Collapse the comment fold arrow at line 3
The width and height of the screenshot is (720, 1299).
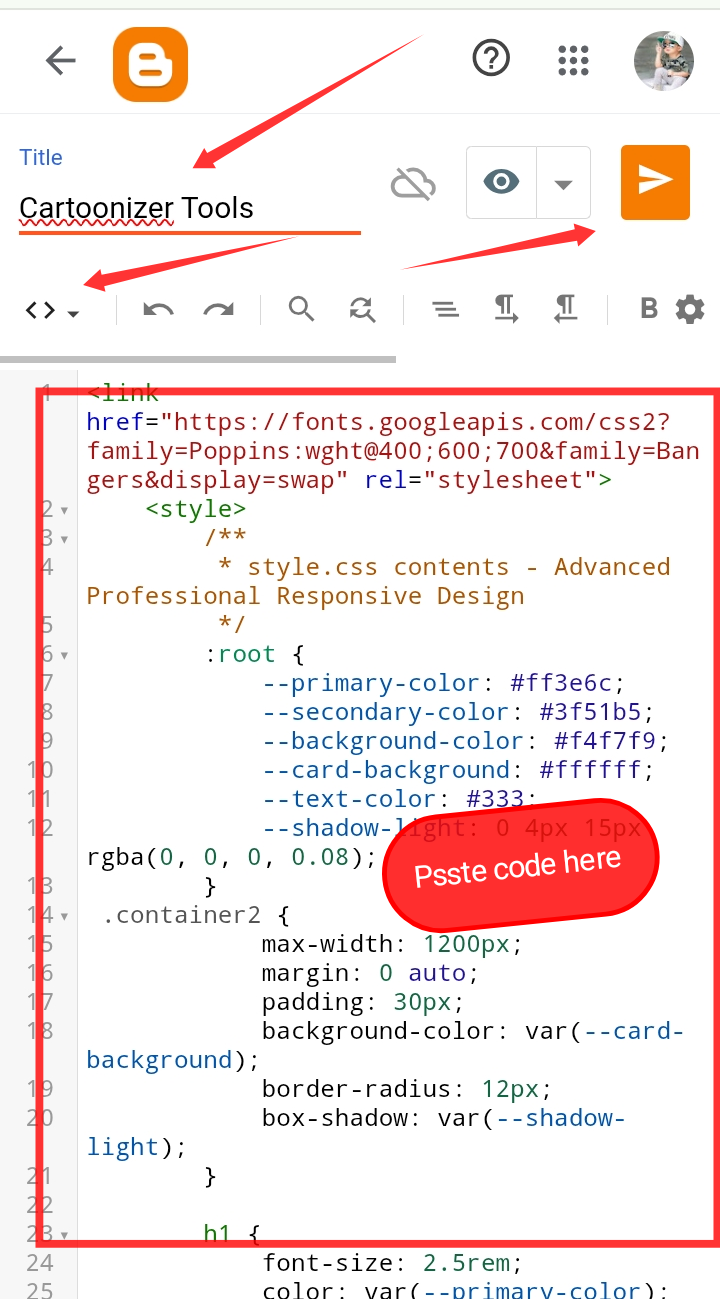click(x=64, y=539)
